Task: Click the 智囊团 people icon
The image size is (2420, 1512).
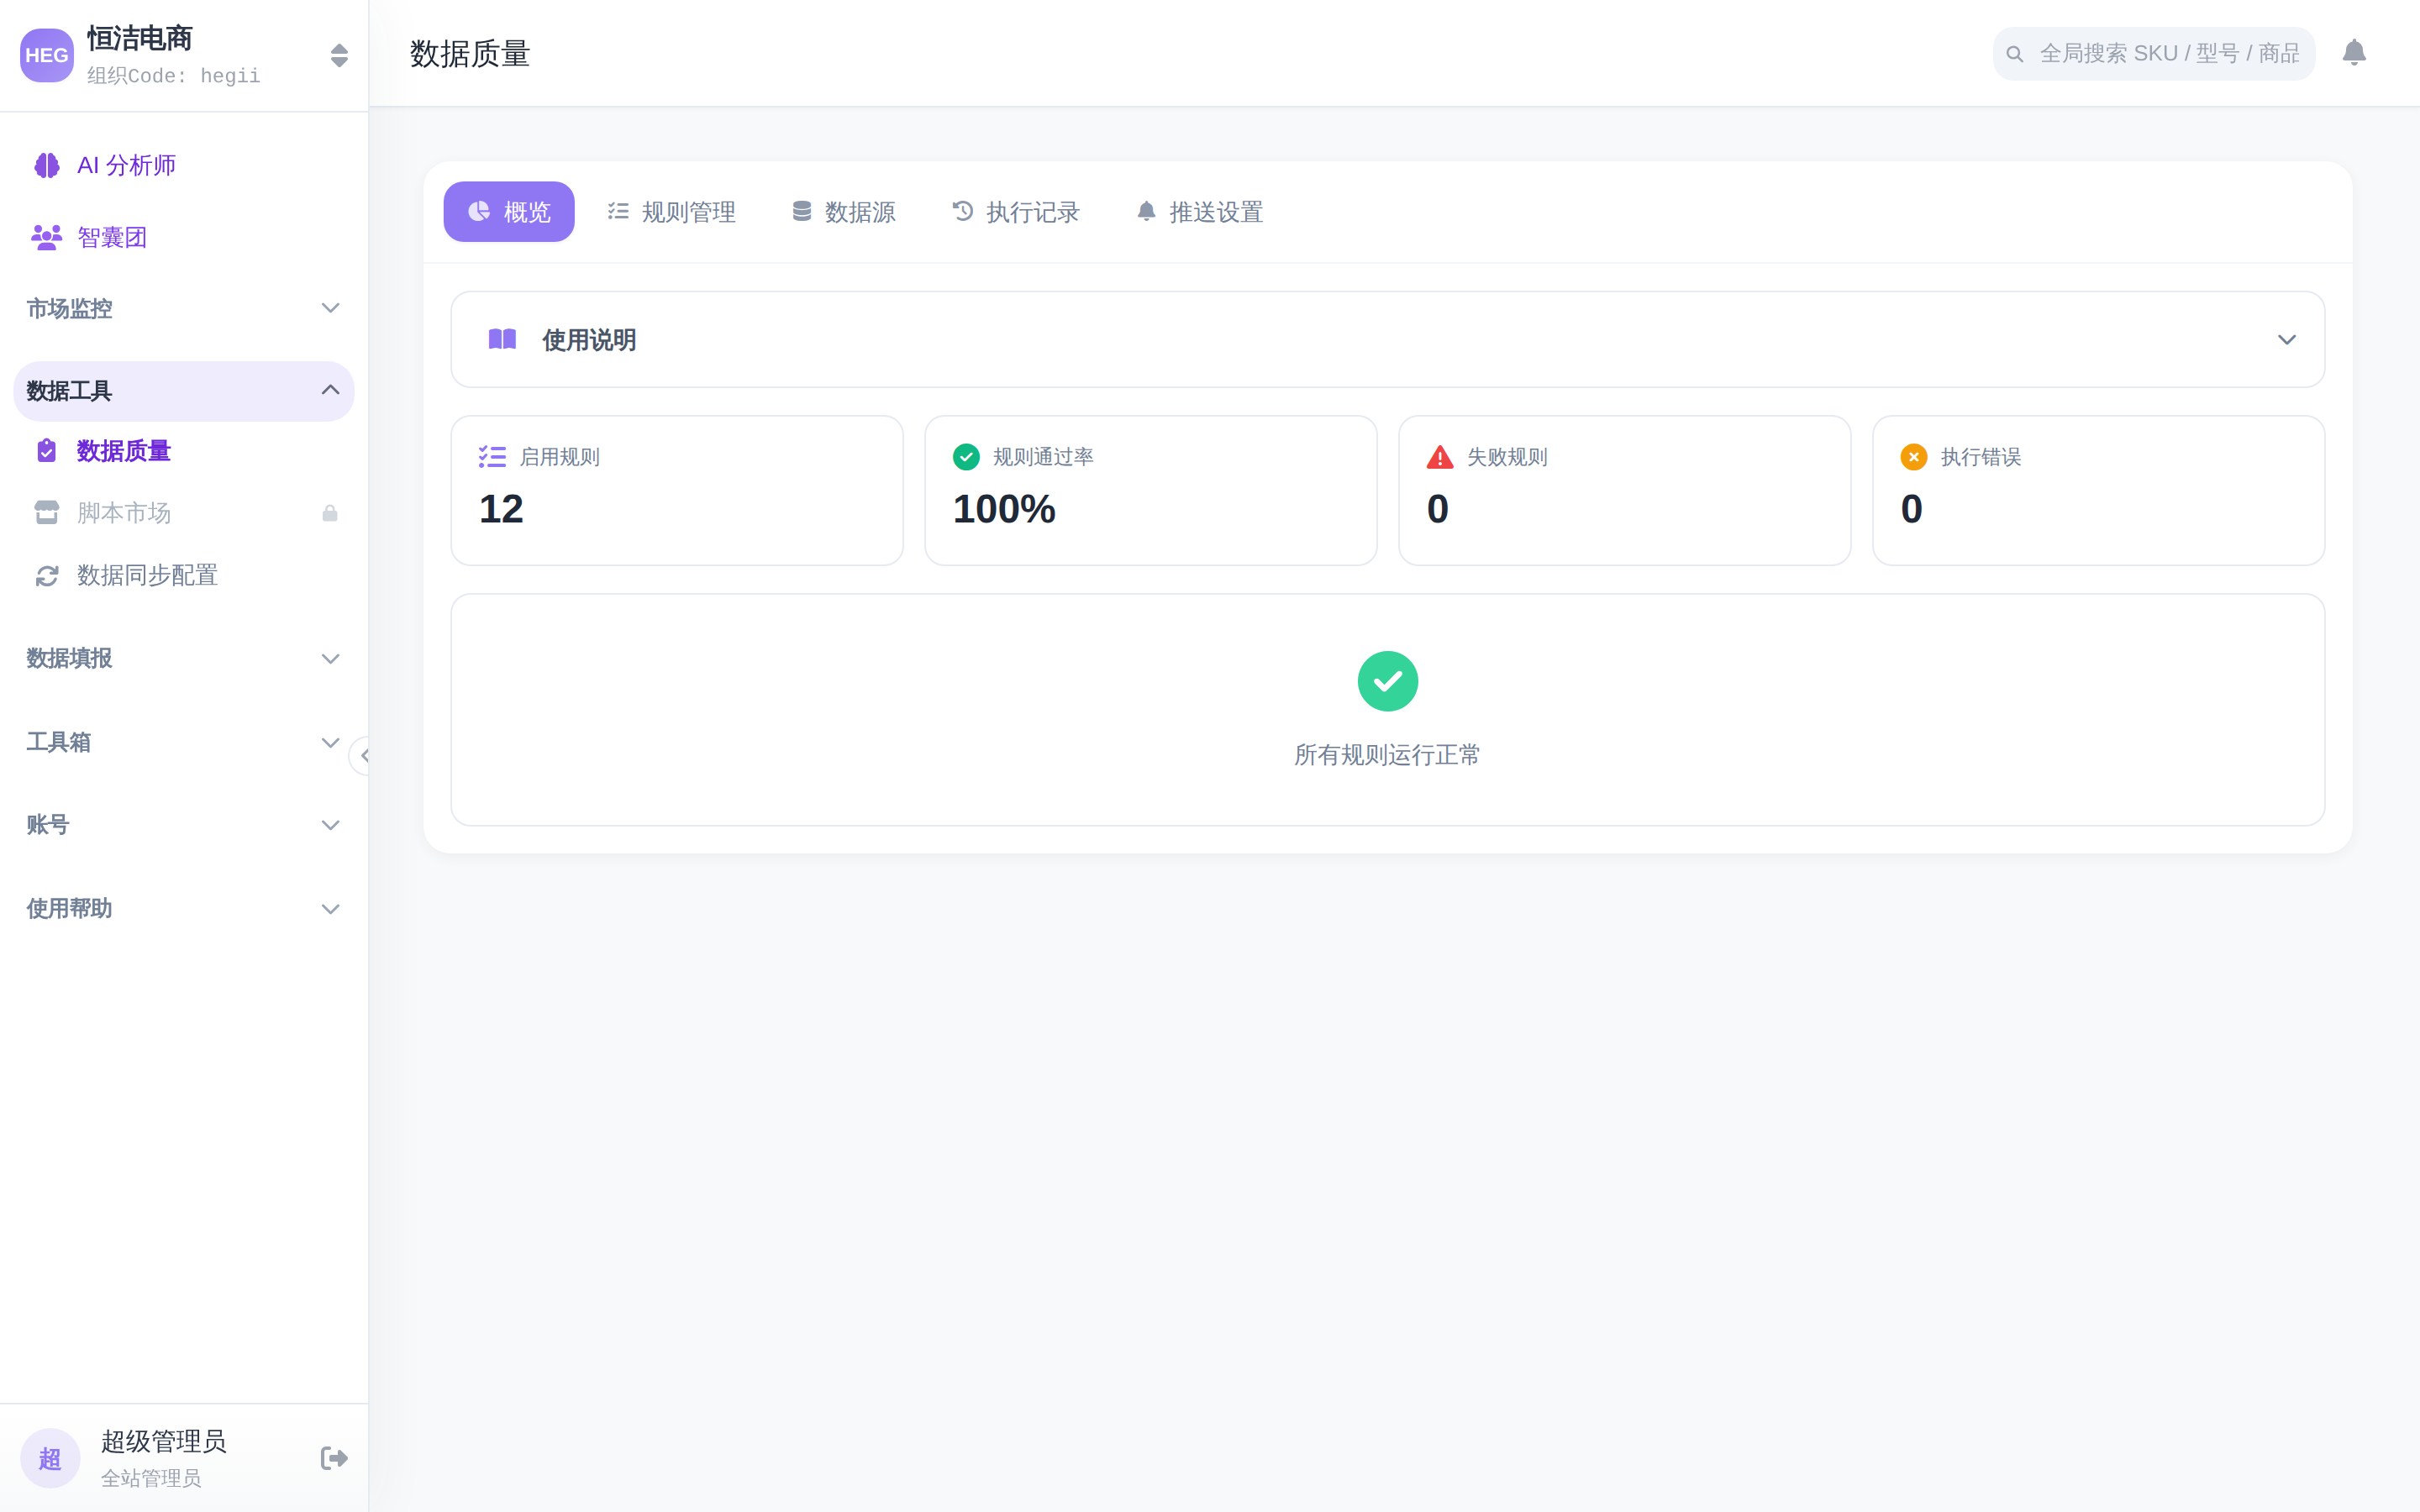Action: click(47, 237)
